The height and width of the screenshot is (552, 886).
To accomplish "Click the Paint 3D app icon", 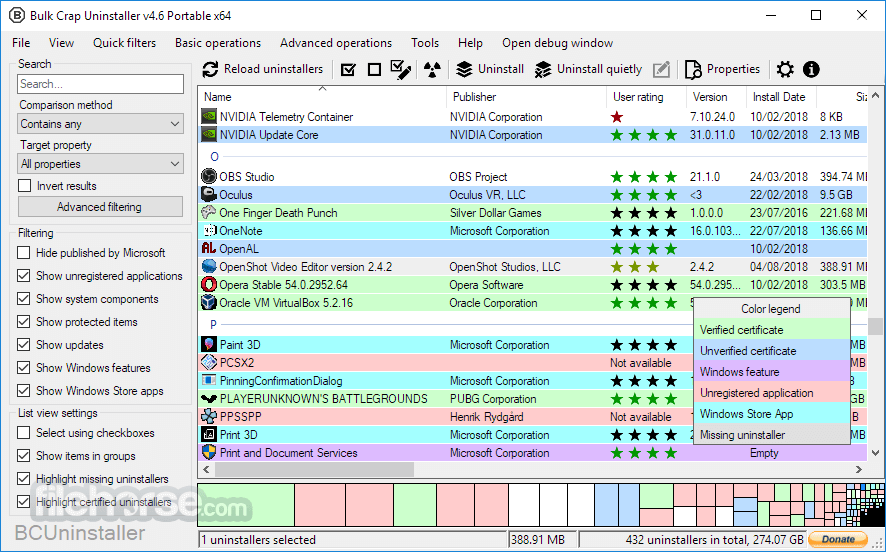I will tap(209, 345).
